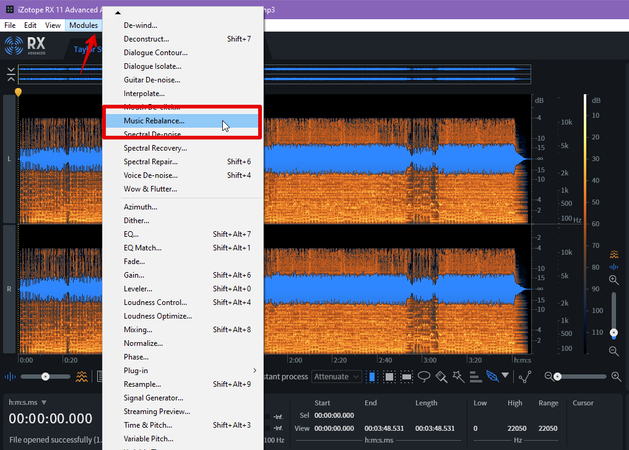Zoom out vertically on frequency
Screen dimensions: 629x450
click(x=614, y=351)
